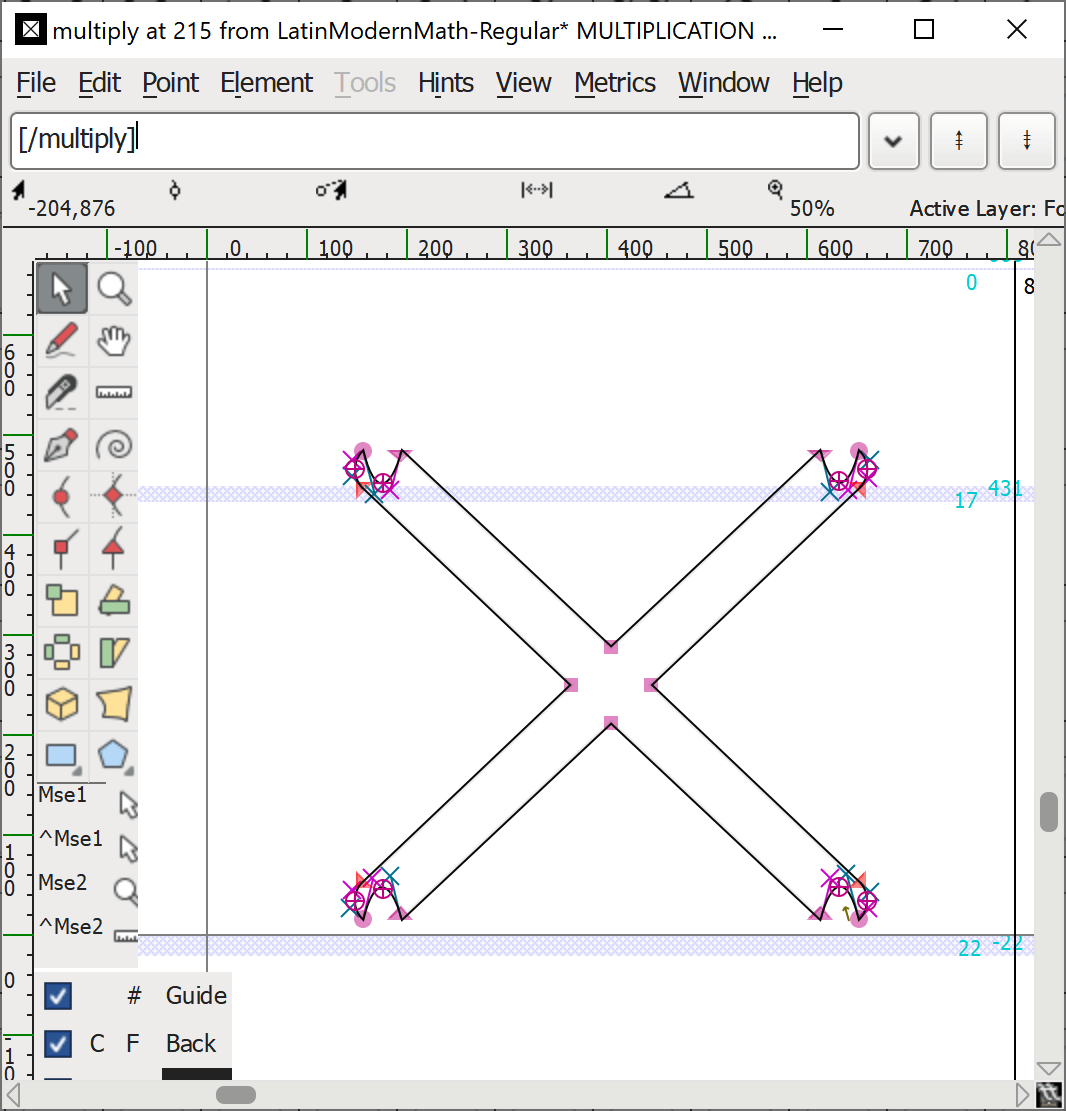Open the Metrics menu
The width and height of the screenshot is (1066, 1111).
[615, 83]
